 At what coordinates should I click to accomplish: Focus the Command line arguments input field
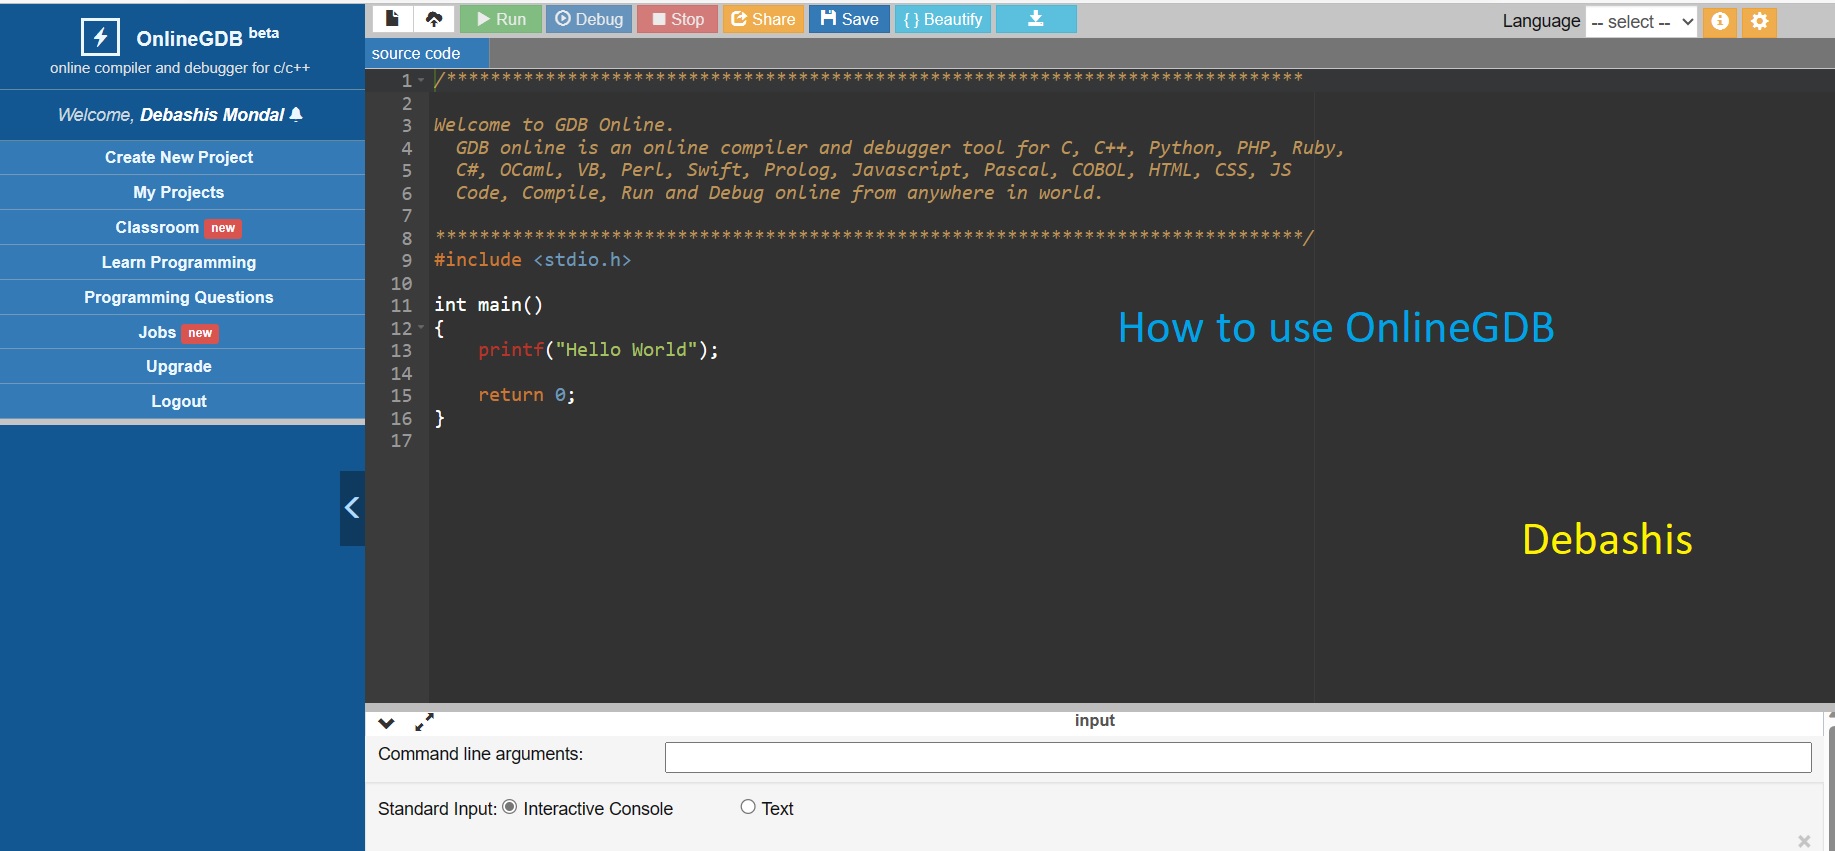(x=1237, y=757)
